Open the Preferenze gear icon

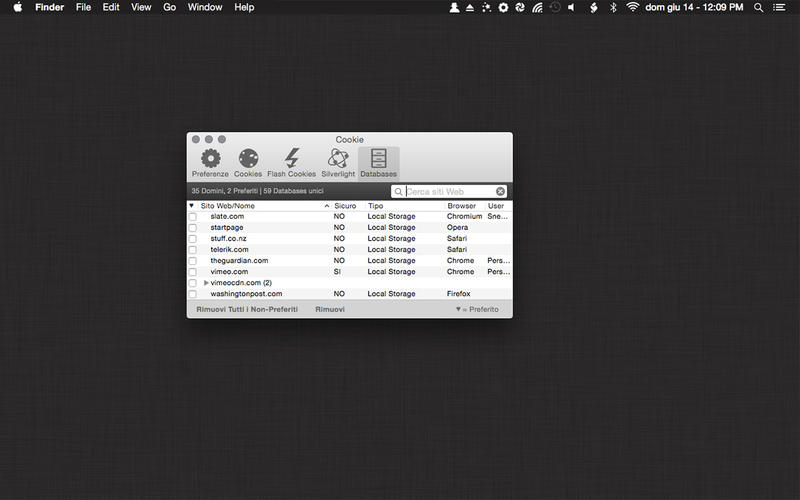pyautogui.click(x=210, y=159)
